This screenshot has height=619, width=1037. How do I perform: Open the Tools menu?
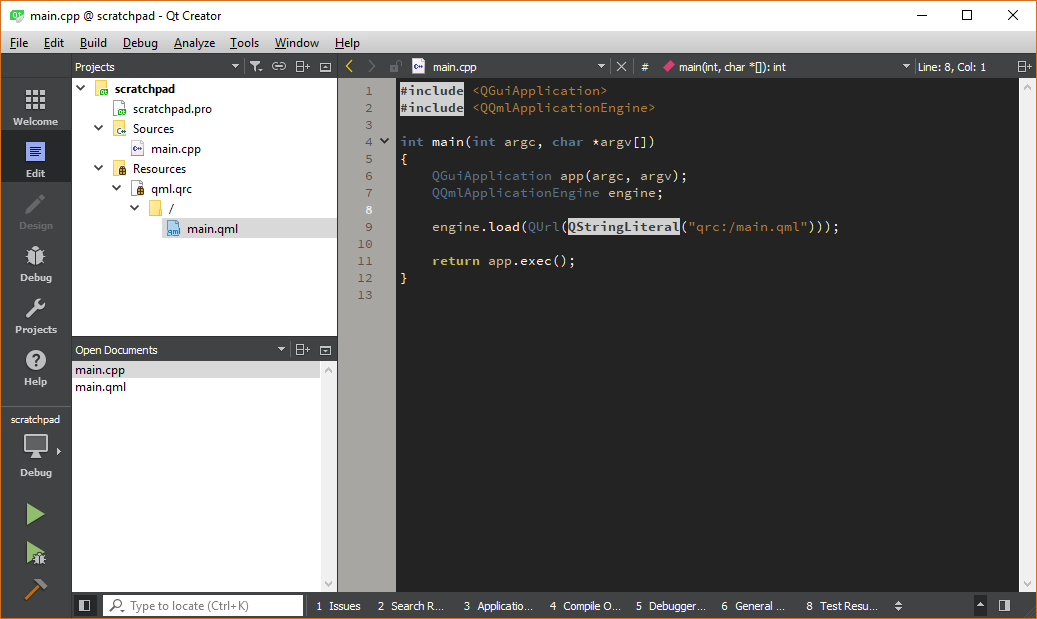[244, 43]
